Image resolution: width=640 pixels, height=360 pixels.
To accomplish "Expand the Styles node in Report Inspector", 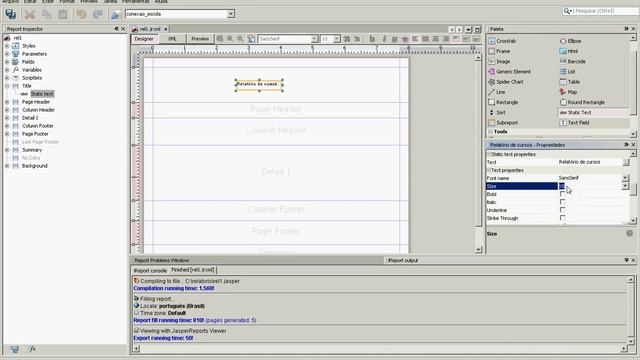I will [7, 46].
